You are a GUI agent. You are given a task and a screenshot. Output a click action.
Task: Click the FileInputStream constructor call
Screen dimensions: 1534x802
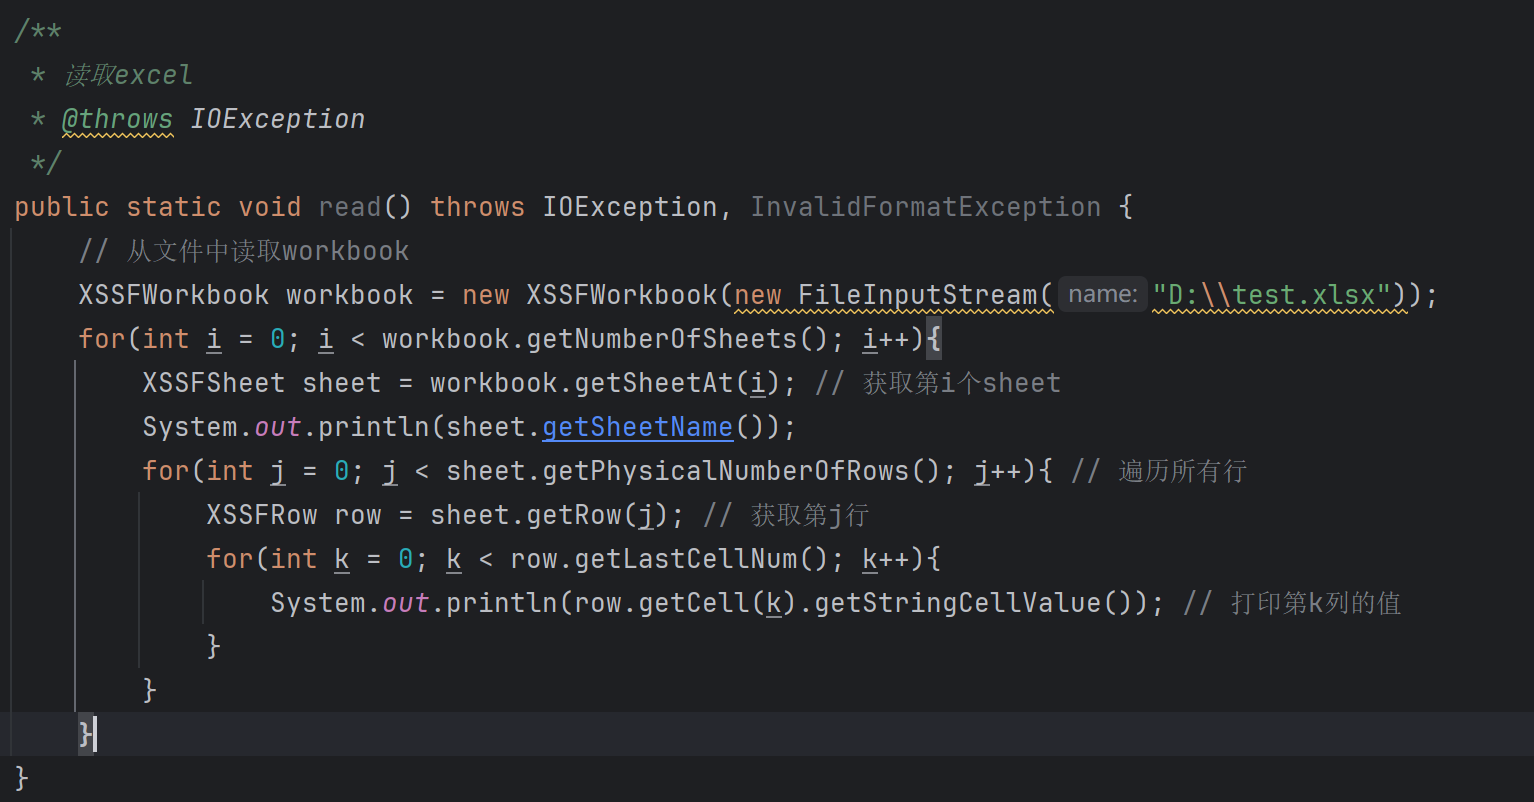click(917, 295)
